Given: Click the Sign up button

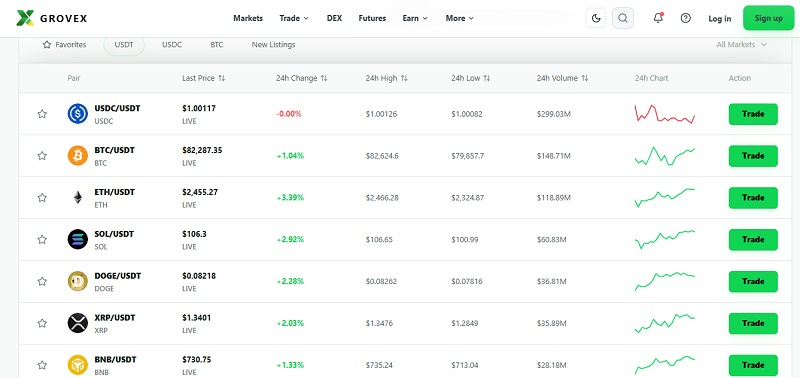Looking at the screenshot, I should [768, 18].
